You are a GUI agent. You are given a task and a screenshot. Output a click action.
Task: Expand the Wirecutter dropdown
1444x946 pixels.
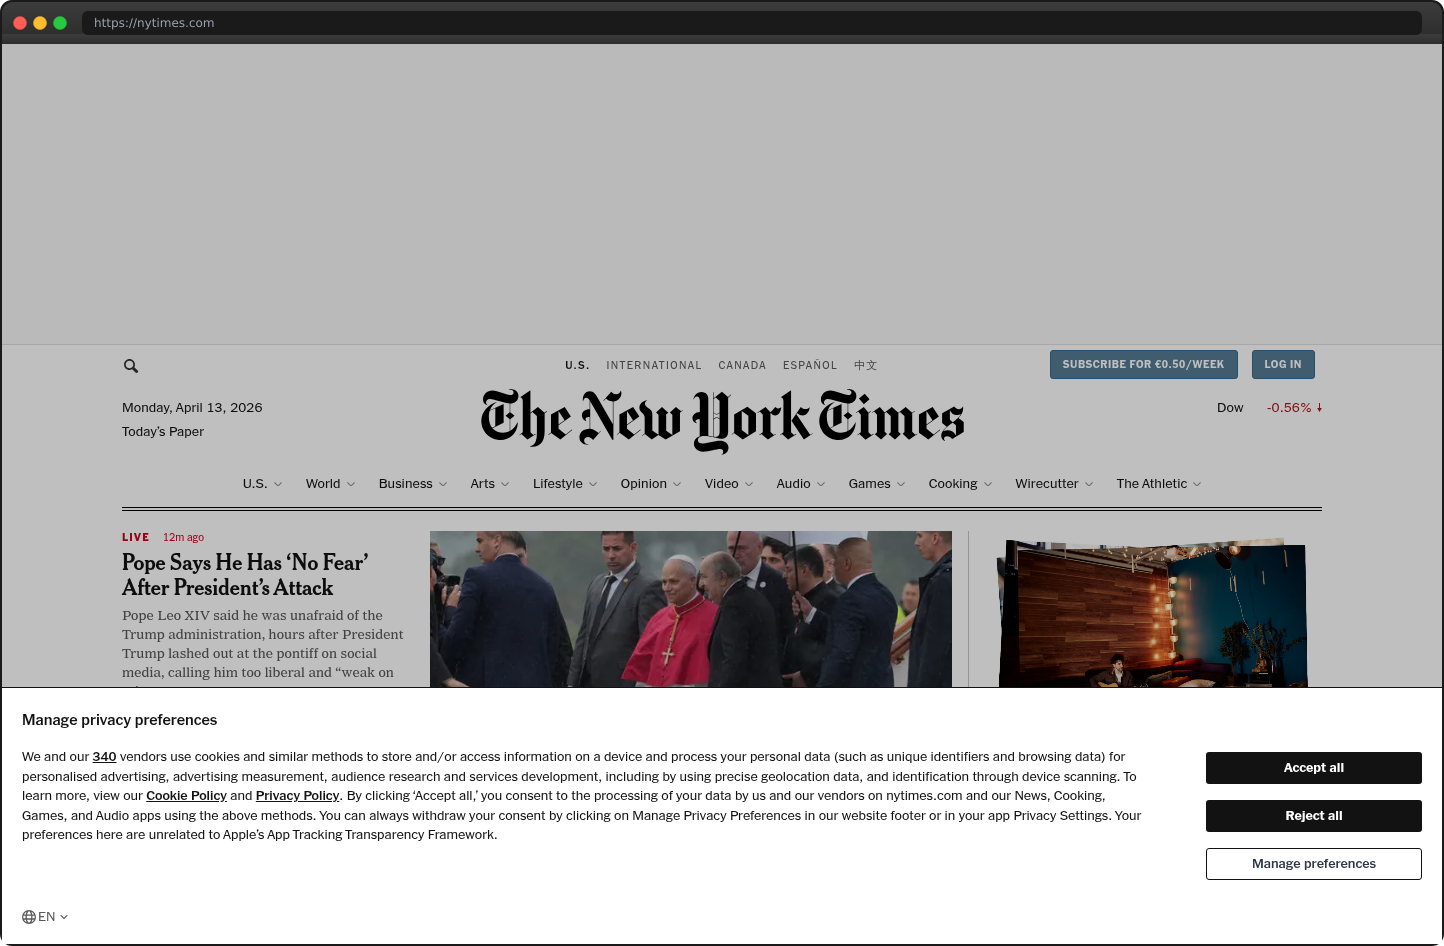1053,483
